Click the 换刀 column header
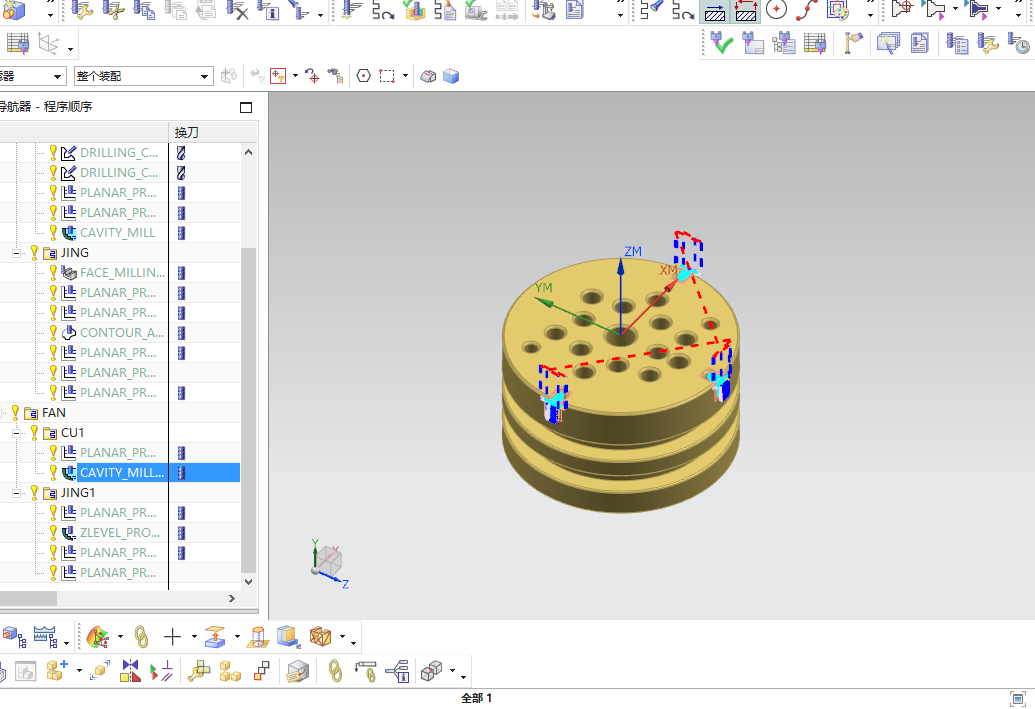The height and width of the screenshot is (709, 1035). tap(187, 133)
